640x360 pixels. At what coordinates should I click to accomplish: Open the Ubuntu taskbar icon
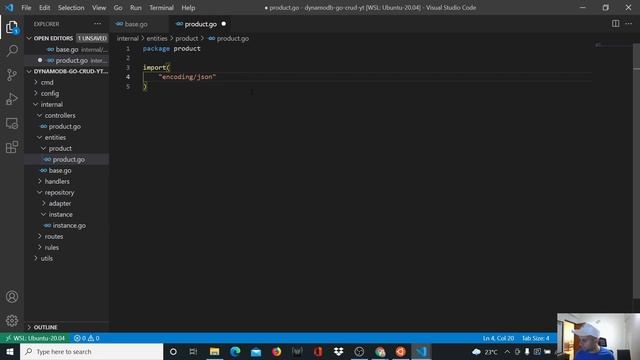coord(400,351)
